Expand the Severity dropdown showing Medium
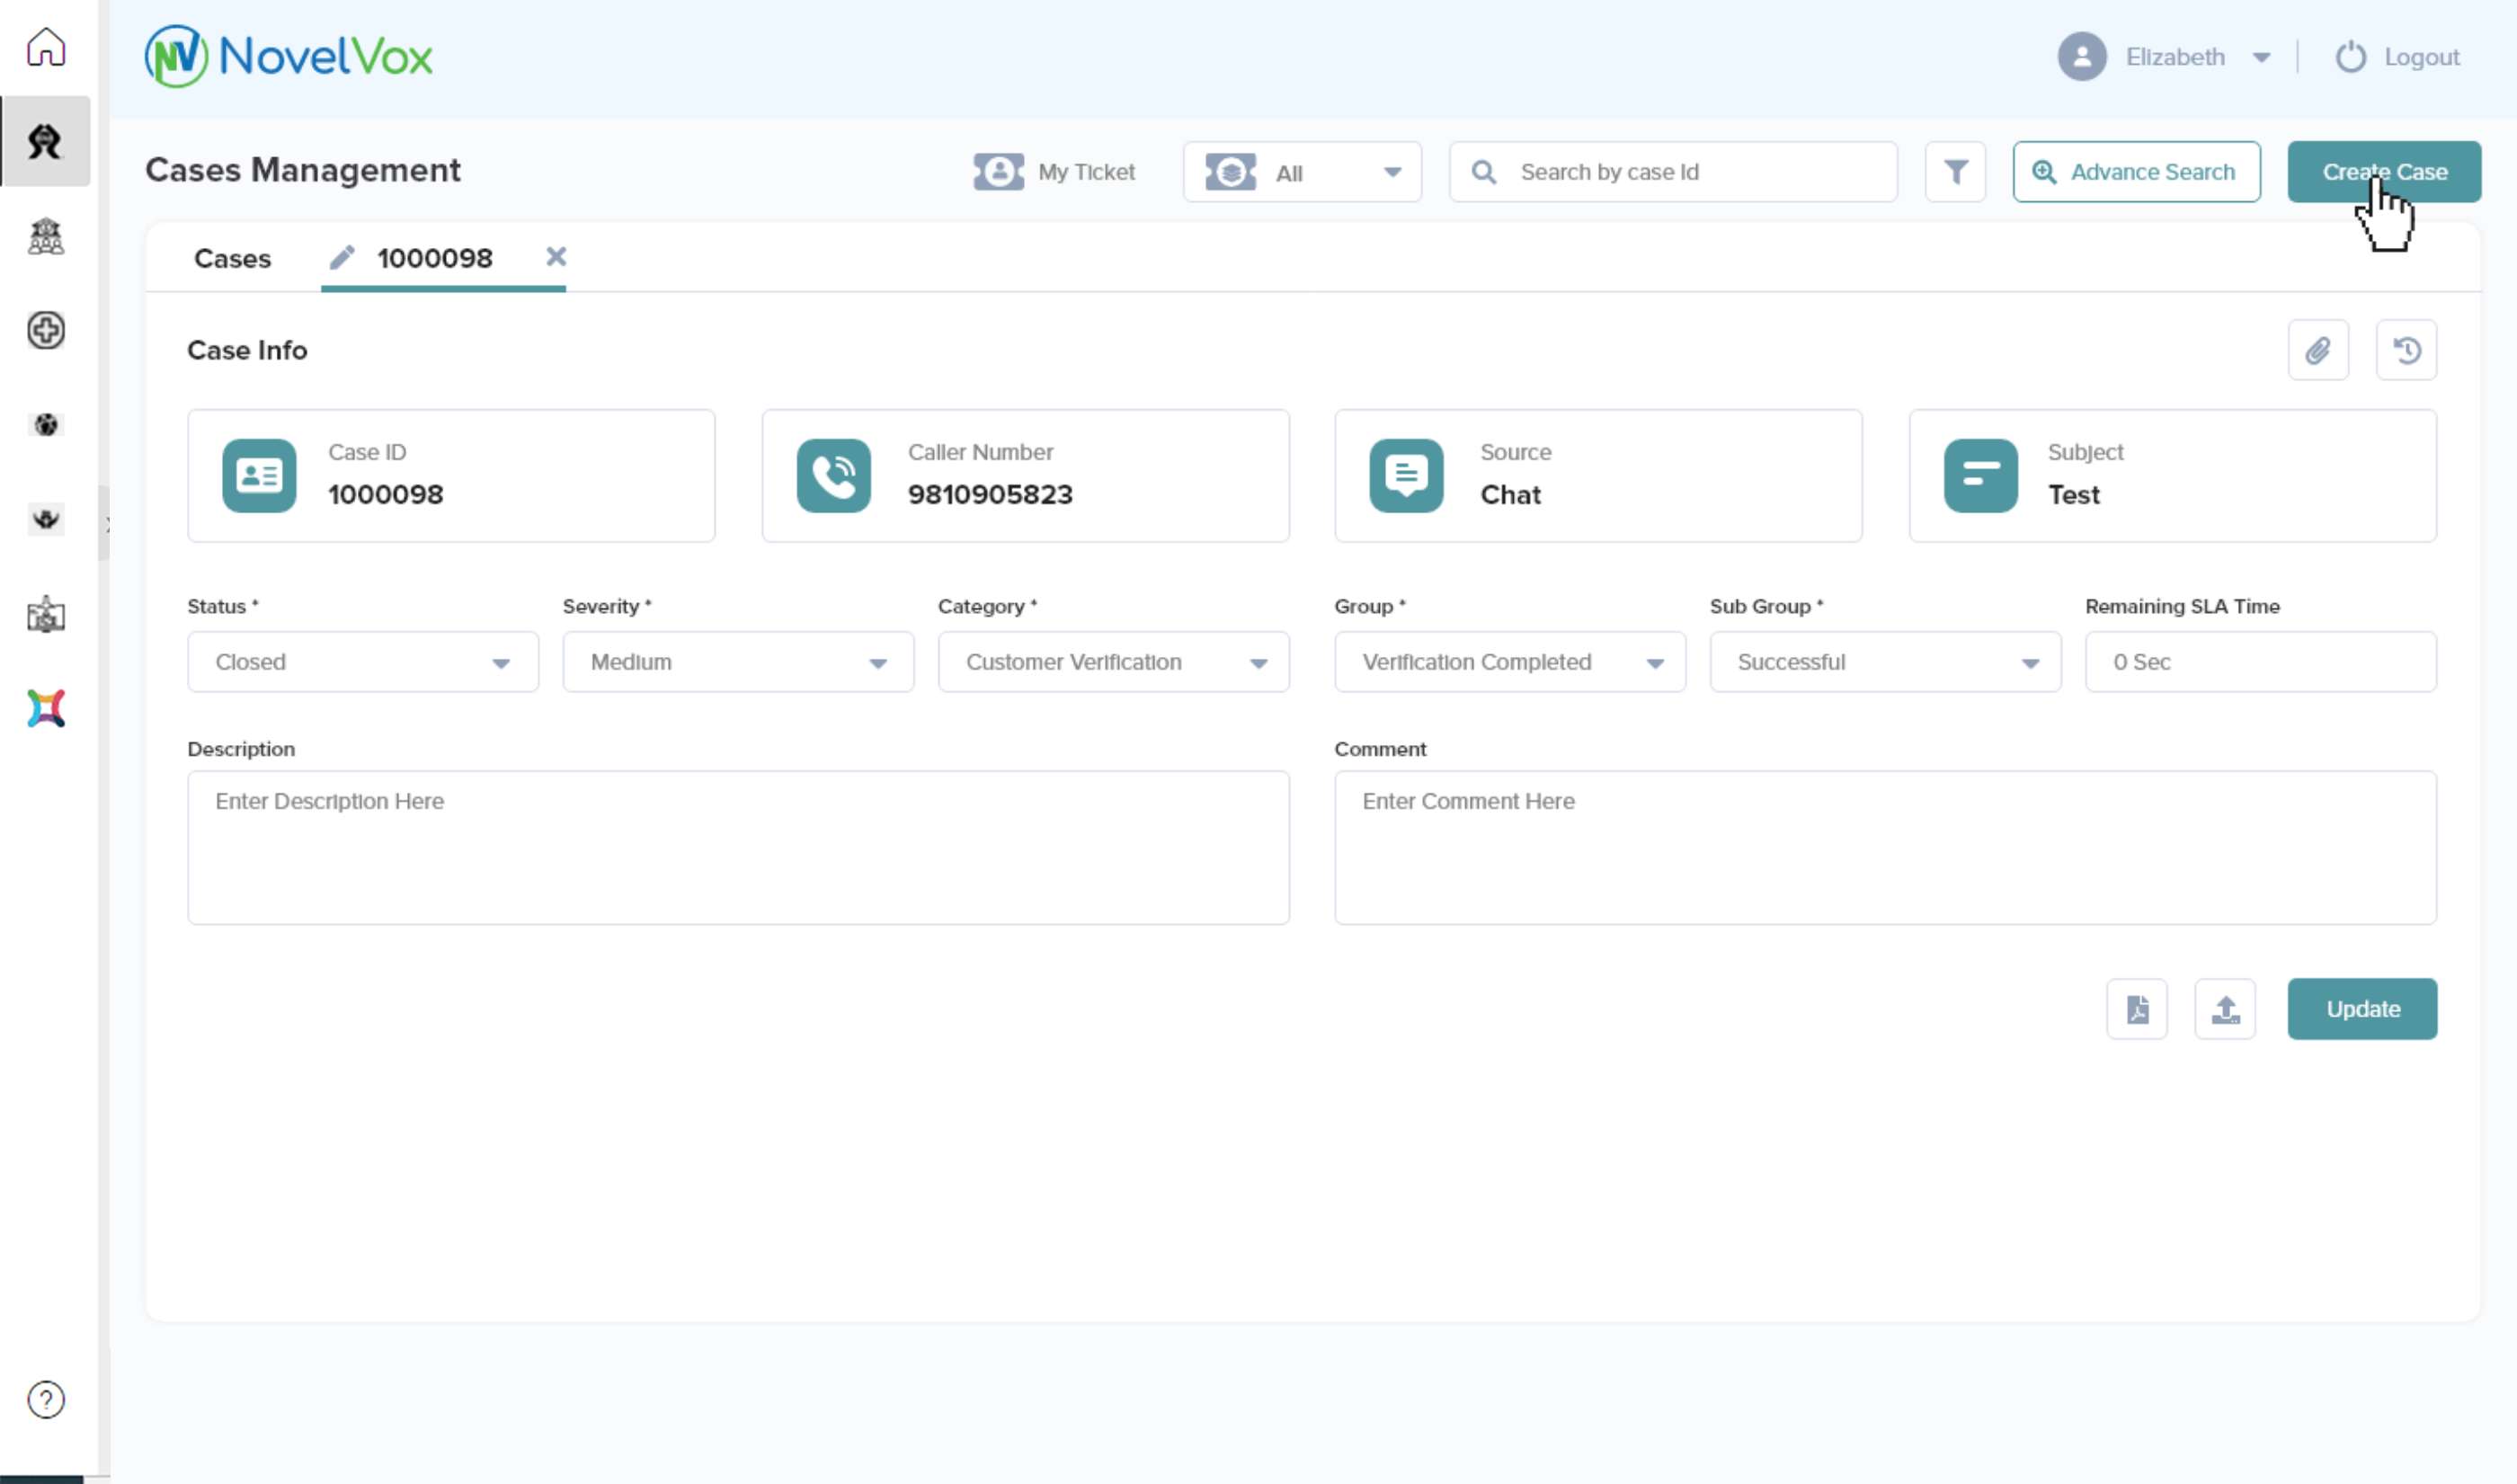 click(737, 662)
